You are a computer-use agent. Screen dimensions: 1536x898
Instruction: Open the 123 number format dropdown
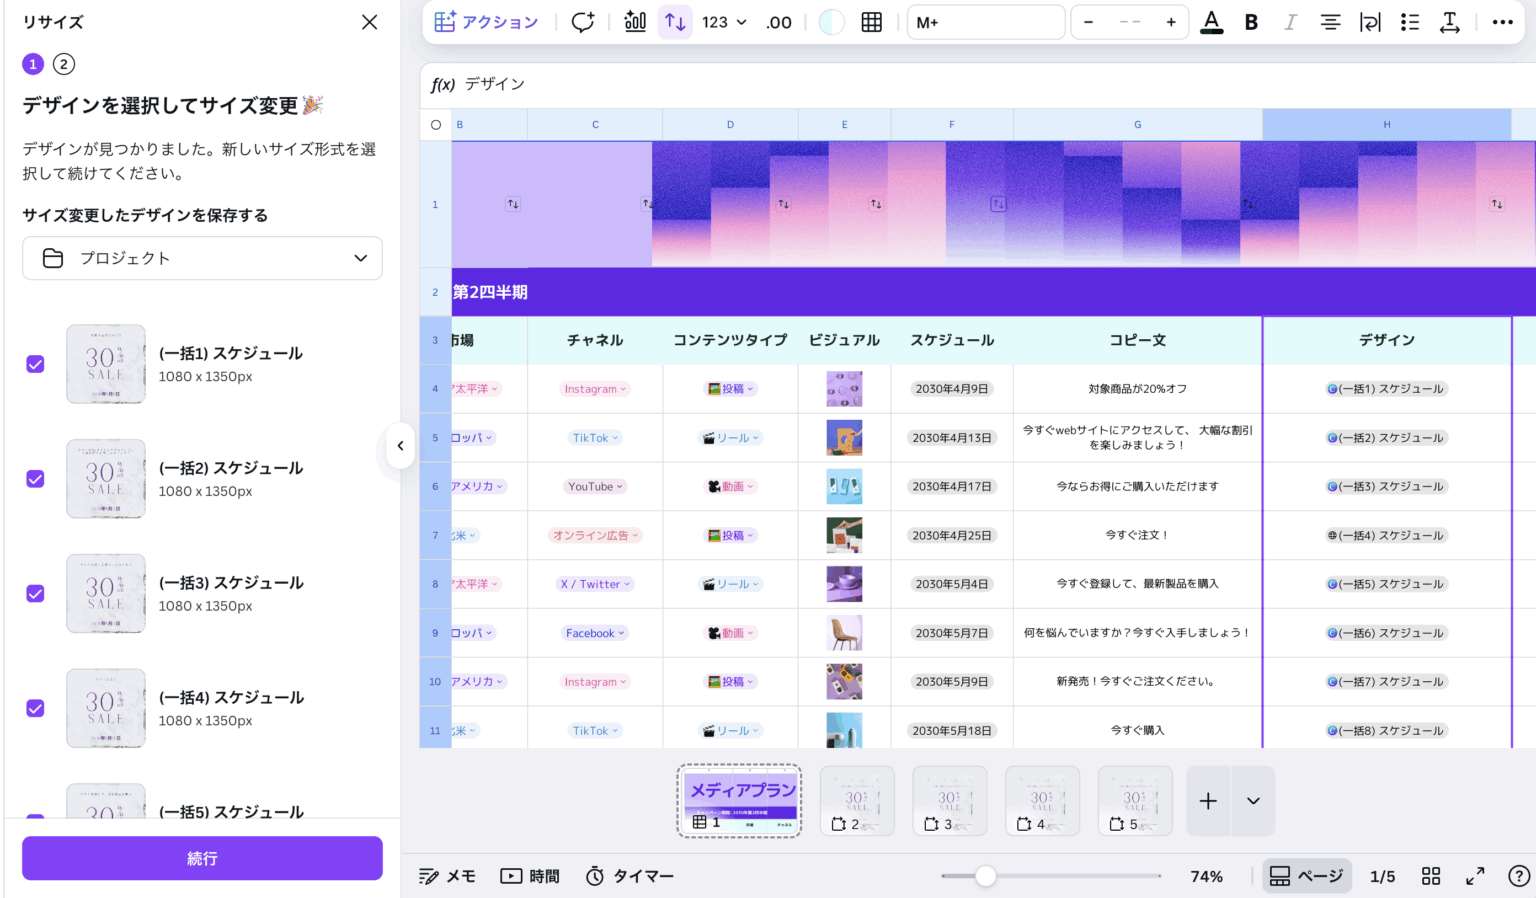(x=724, y=22)
